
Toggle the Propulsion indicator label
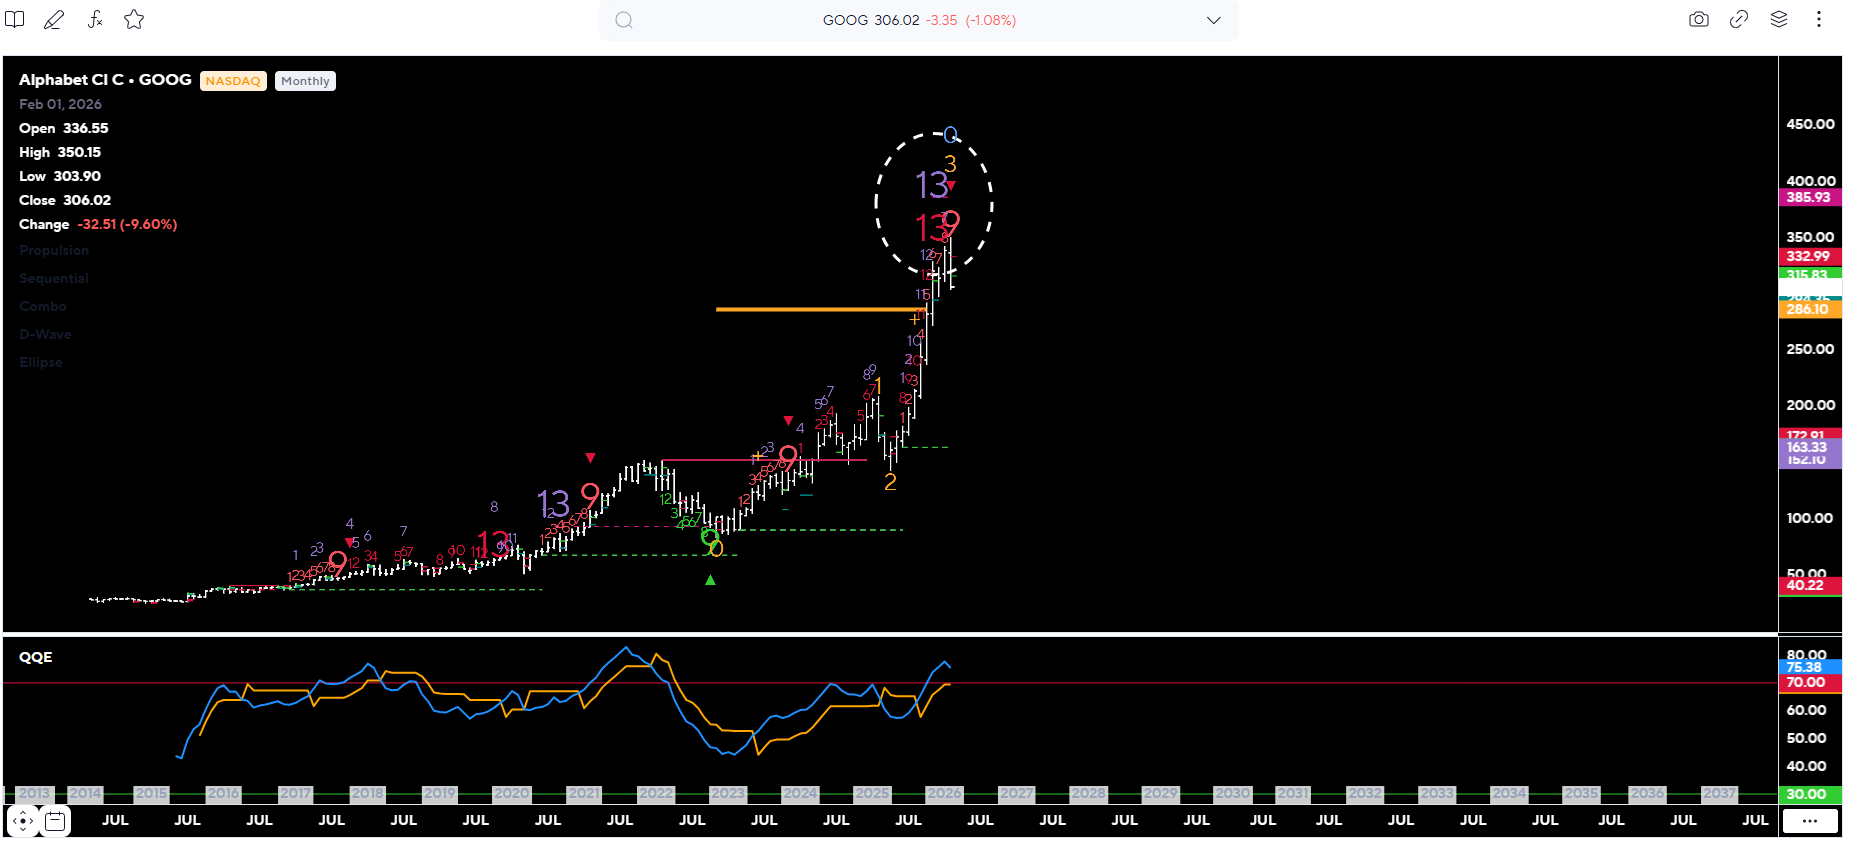point(54,251)
